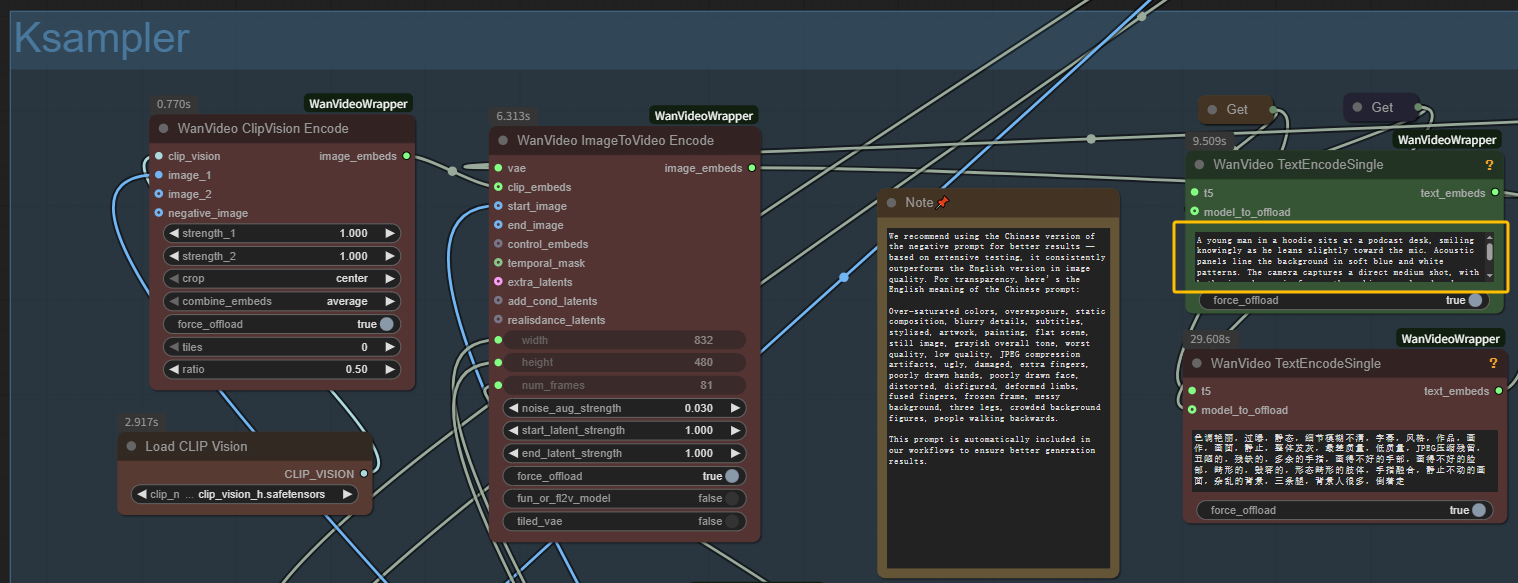Click the Ksampler group title

click(101, 38)
